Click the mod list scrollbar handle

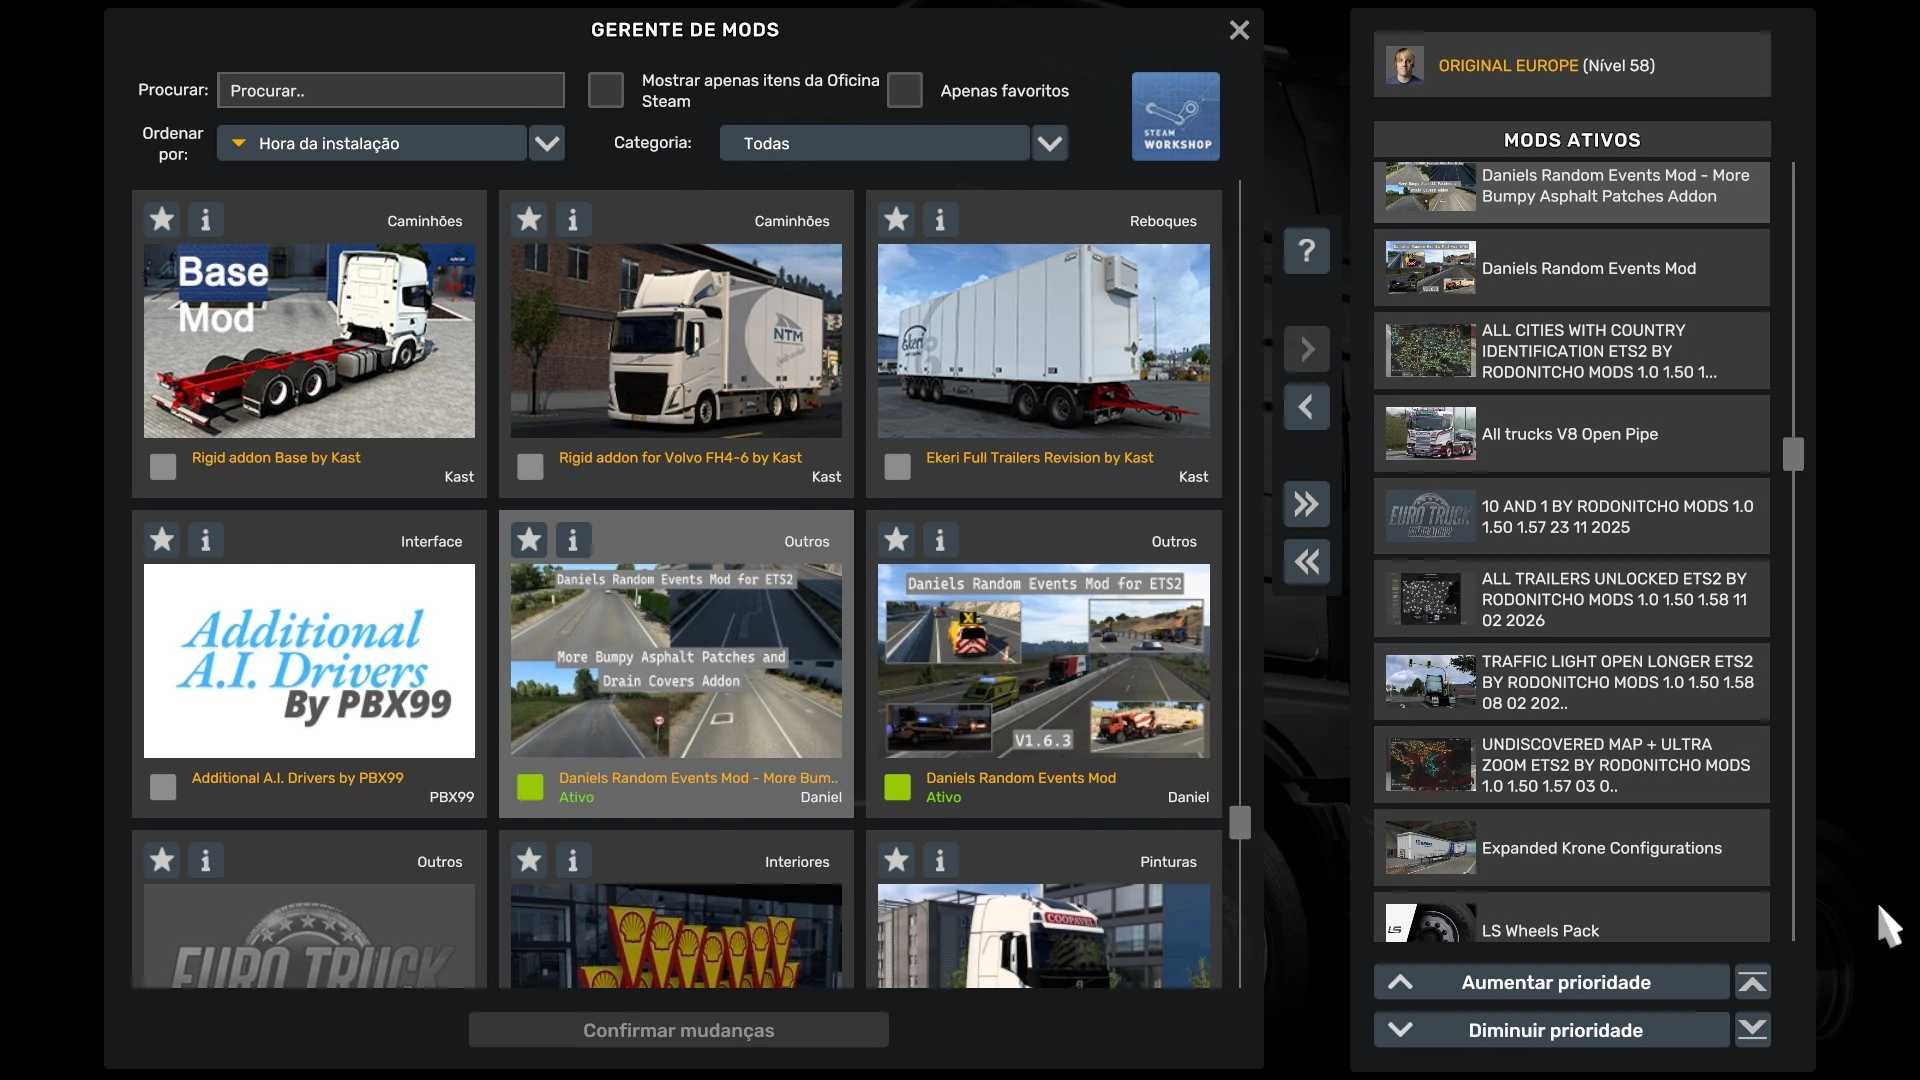pos(1240,822)
